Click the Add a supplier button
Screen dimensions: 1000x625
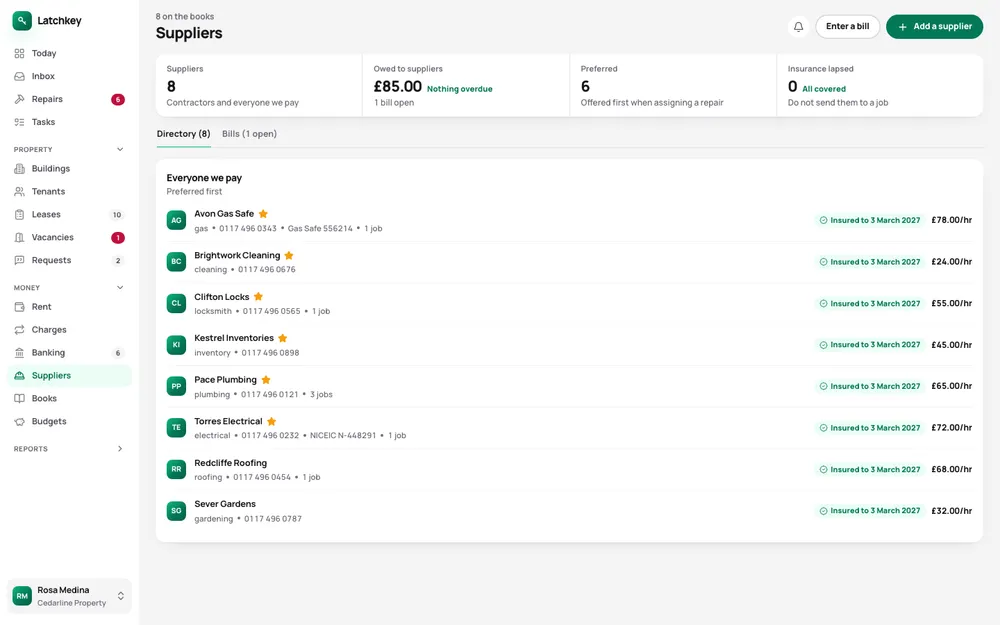click(934, 27)
